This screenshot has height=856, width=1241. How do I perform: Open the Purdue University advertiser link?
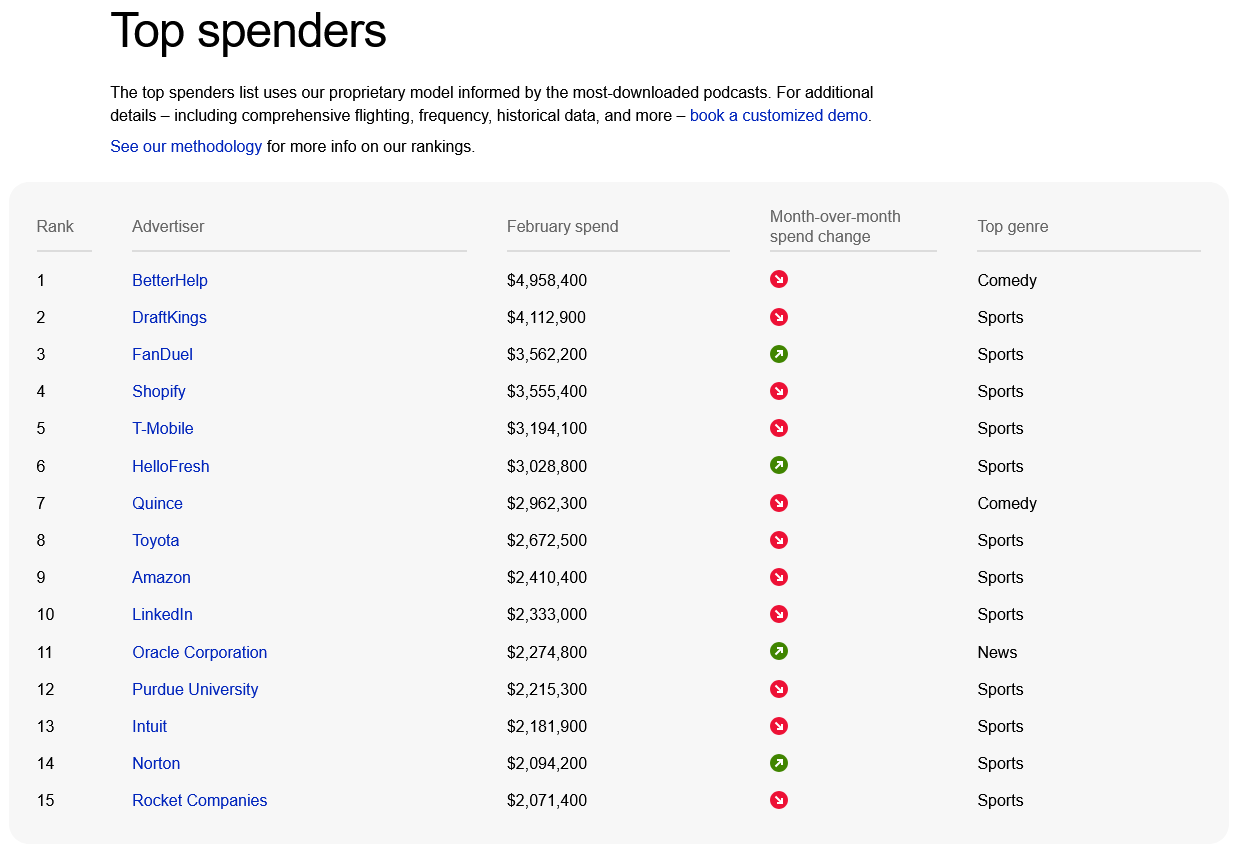[195, 689]
